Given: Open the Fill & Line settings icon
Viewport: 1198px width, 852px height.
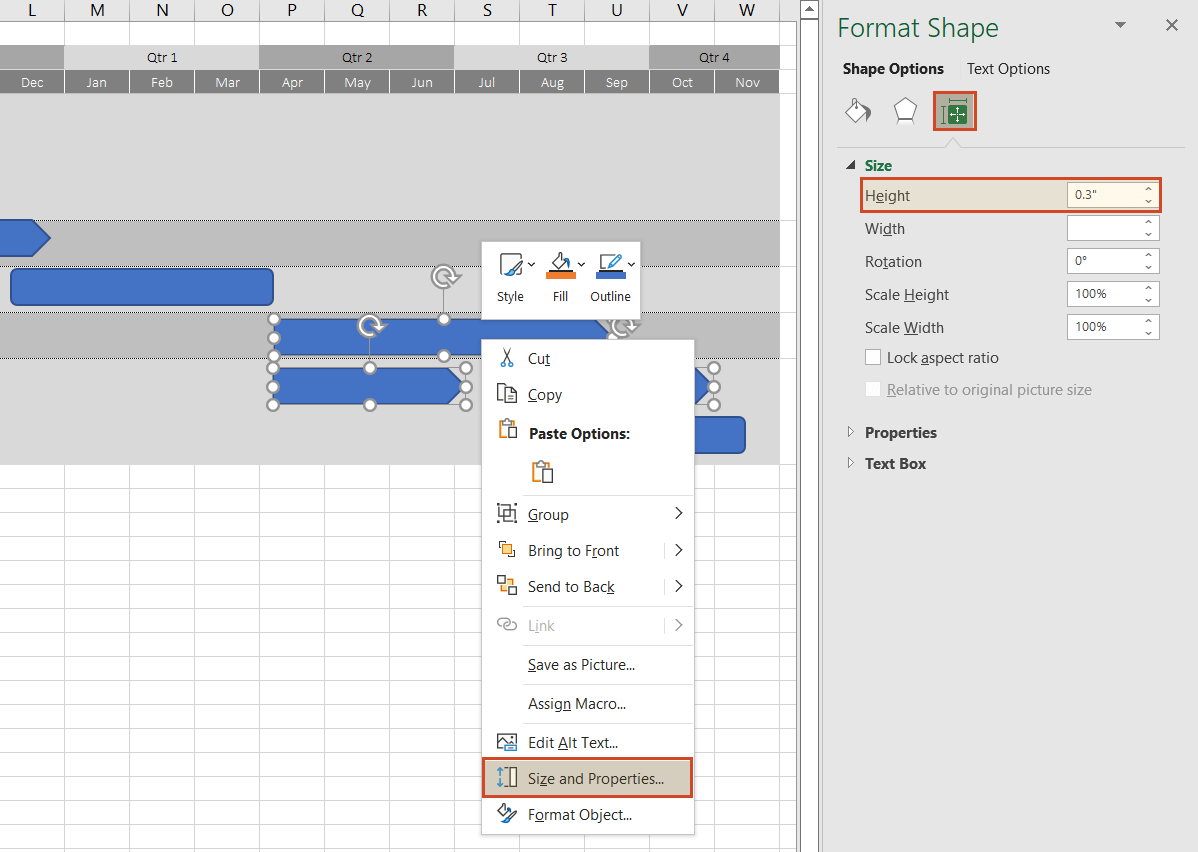Looking at the screenshot, I should [857, 111].
